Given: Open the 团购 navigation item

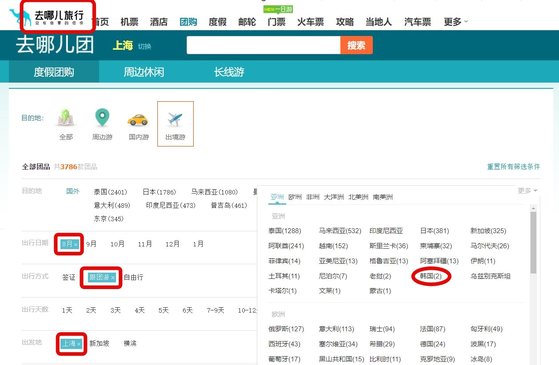Looking at the screenshot, I should [188, 22].
